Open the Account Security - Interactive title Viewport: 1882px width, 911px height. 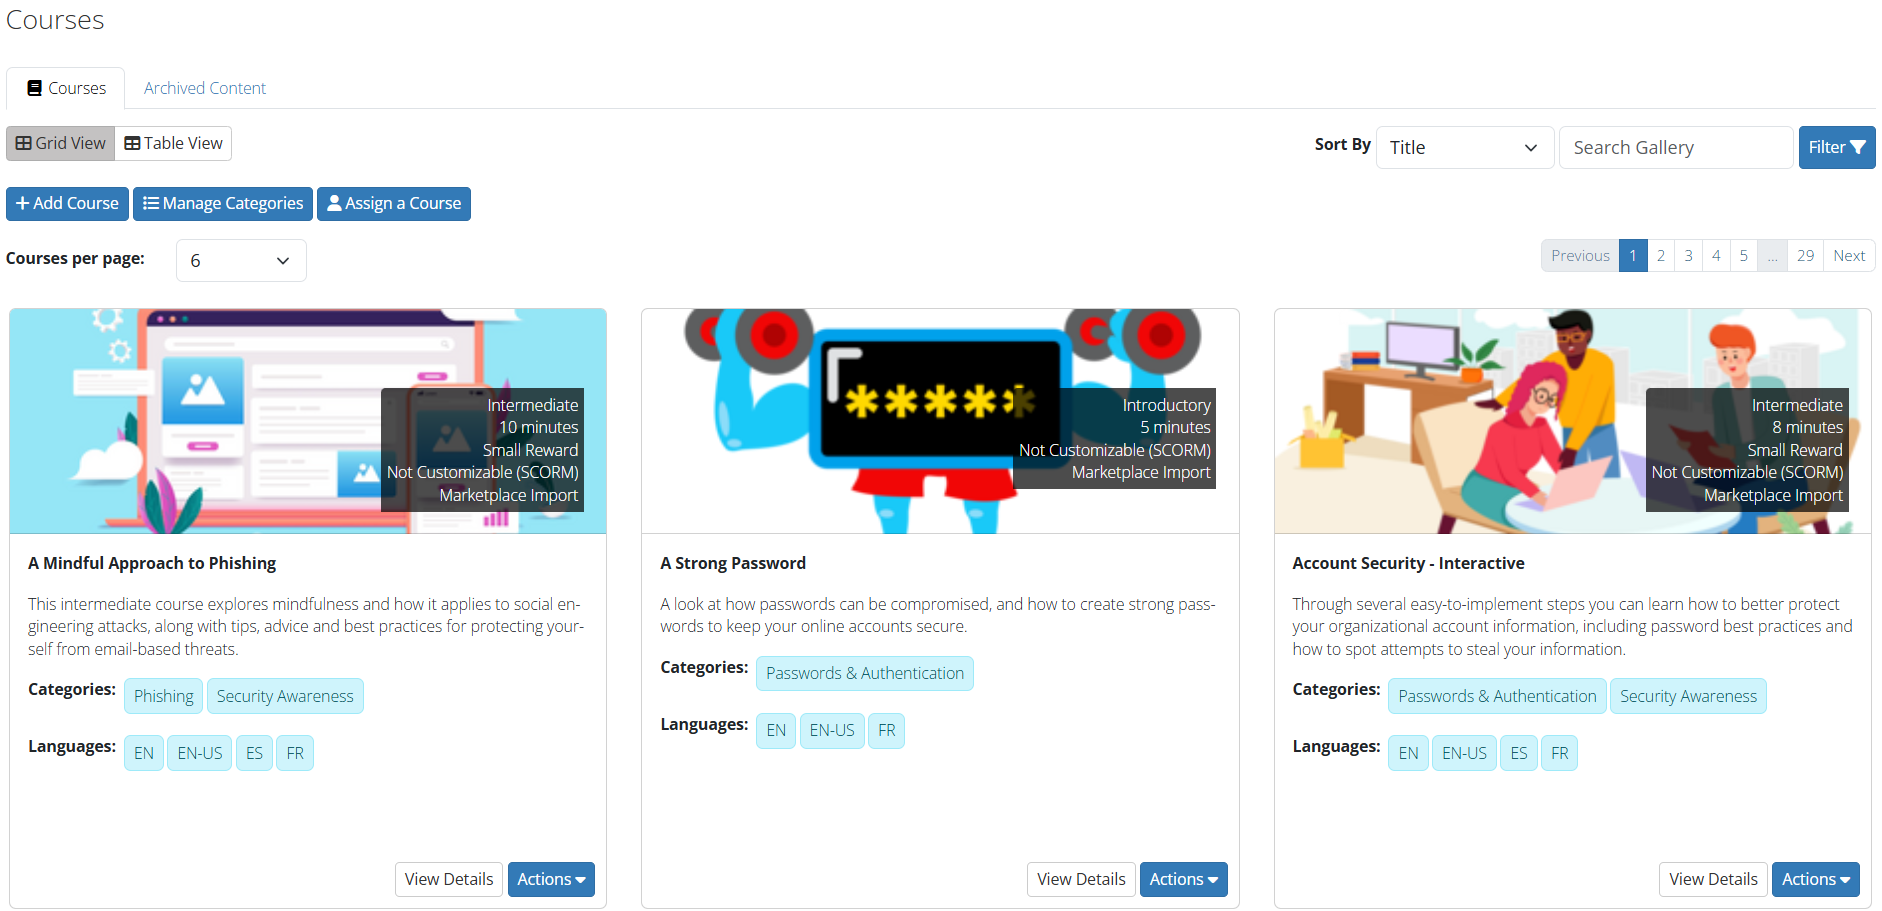(1408, 563)
